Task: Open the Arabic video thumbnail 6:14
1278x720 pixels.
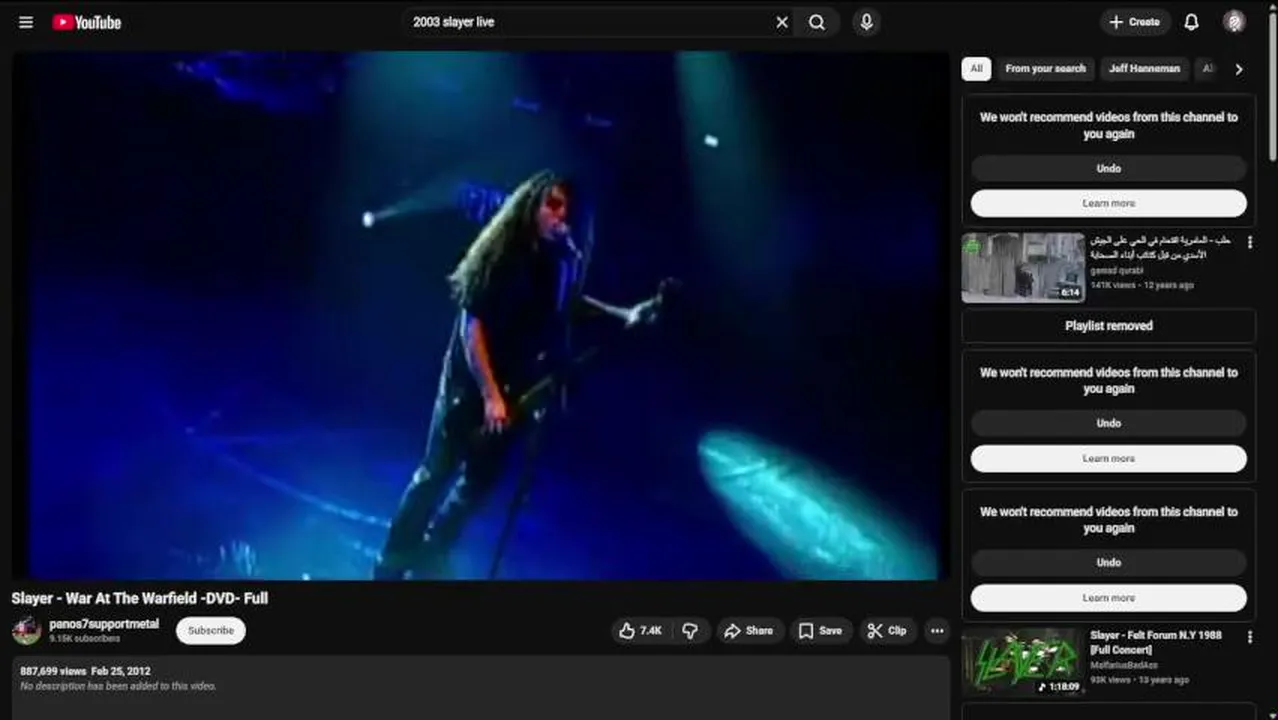Action: [x=1023, y=268]
